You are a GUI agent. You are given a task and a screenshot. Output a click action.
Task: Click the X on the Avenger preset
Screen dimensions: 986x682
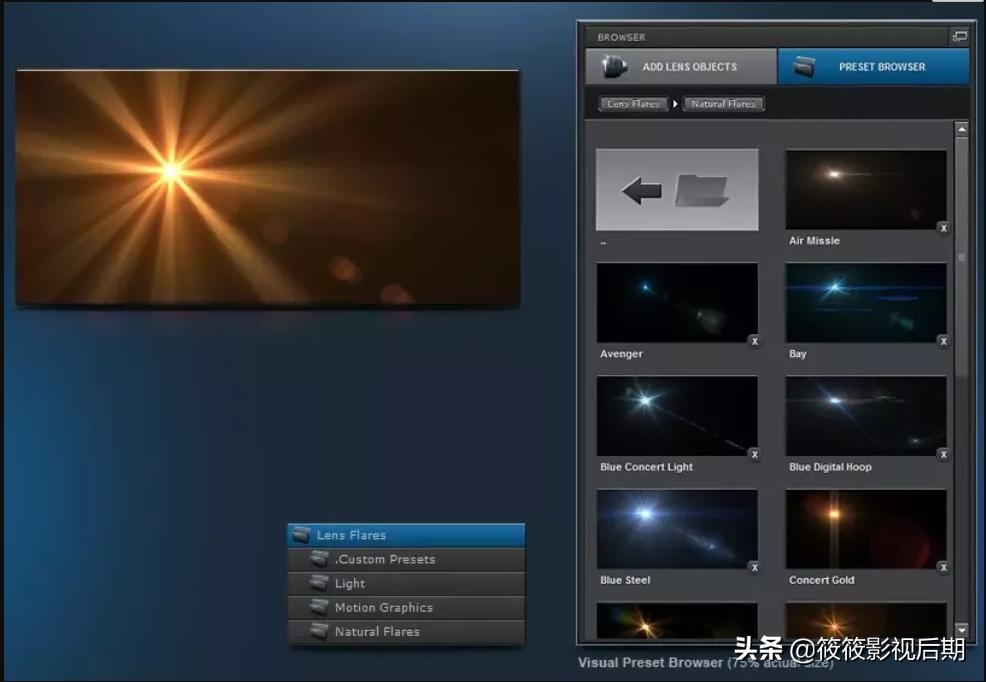(754, 341)
